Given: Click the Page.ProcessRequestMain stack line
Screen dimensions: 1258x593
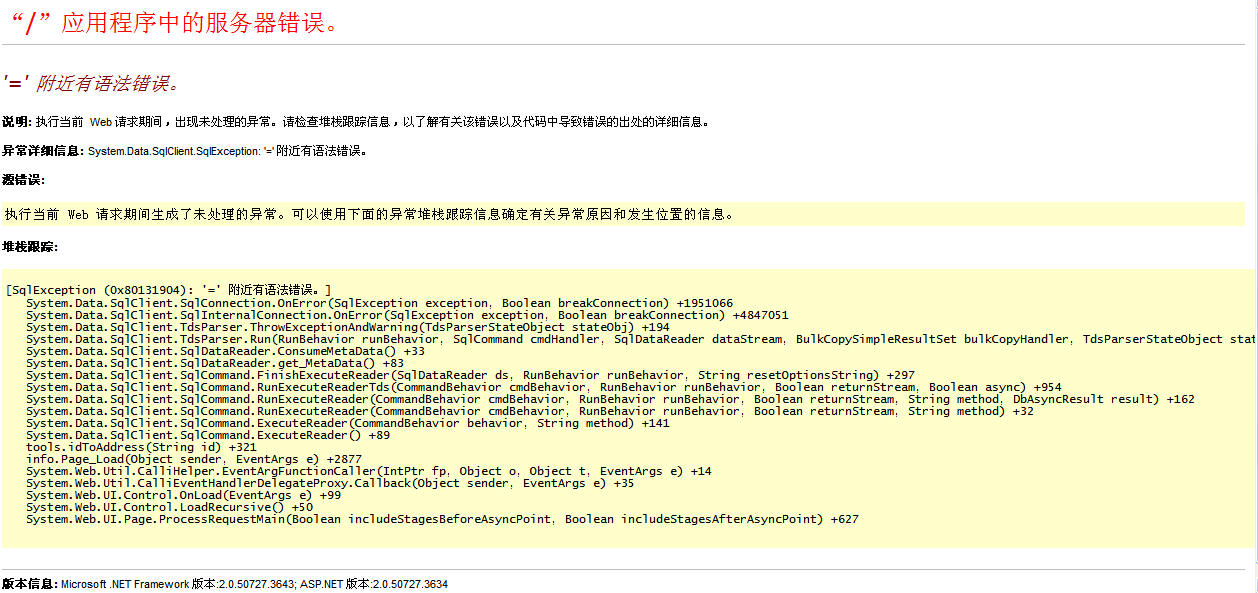Looking at the screenshot, I should [442, 519].
